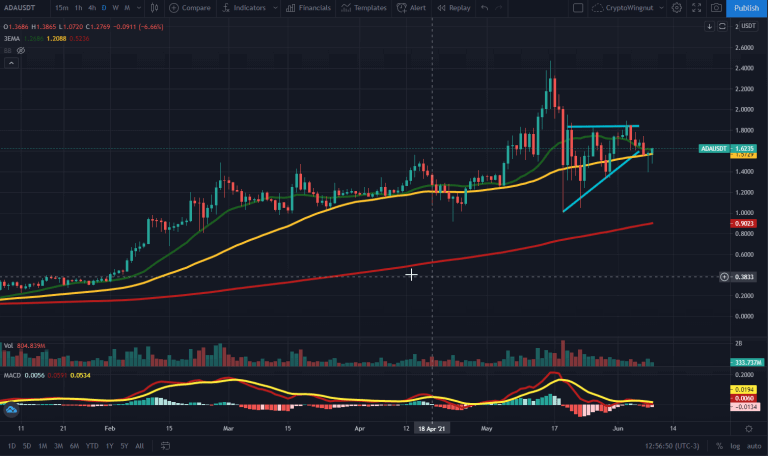Redo the last chart action
This screenshot has height=456, width=768.
click(499, 8)
